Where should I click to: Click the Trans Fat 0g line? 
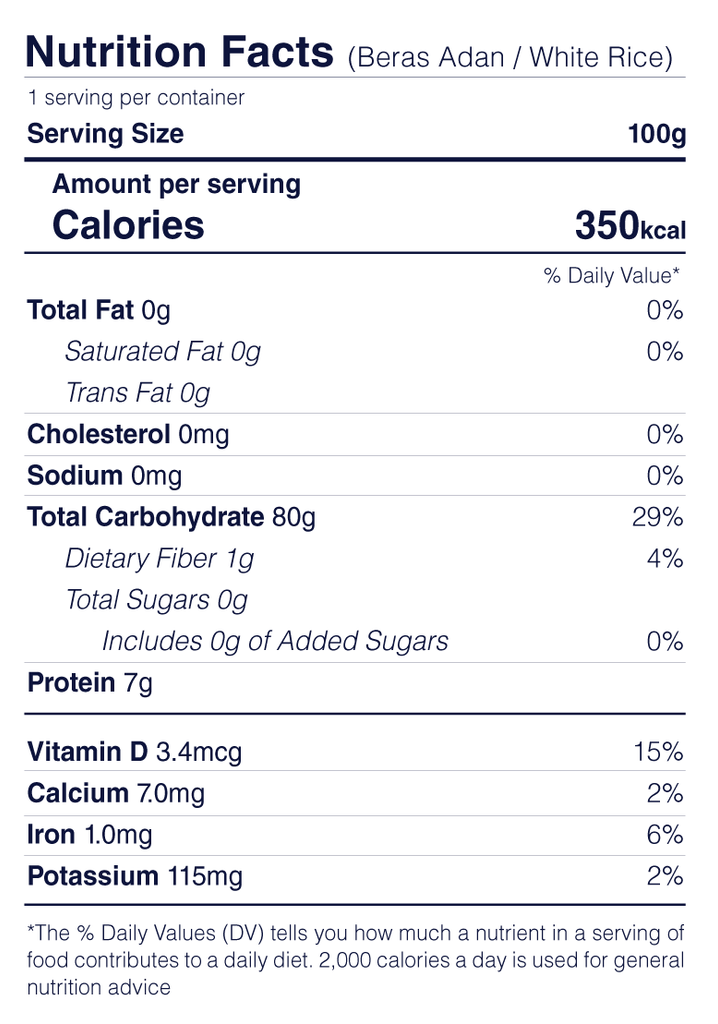[137, 393]
